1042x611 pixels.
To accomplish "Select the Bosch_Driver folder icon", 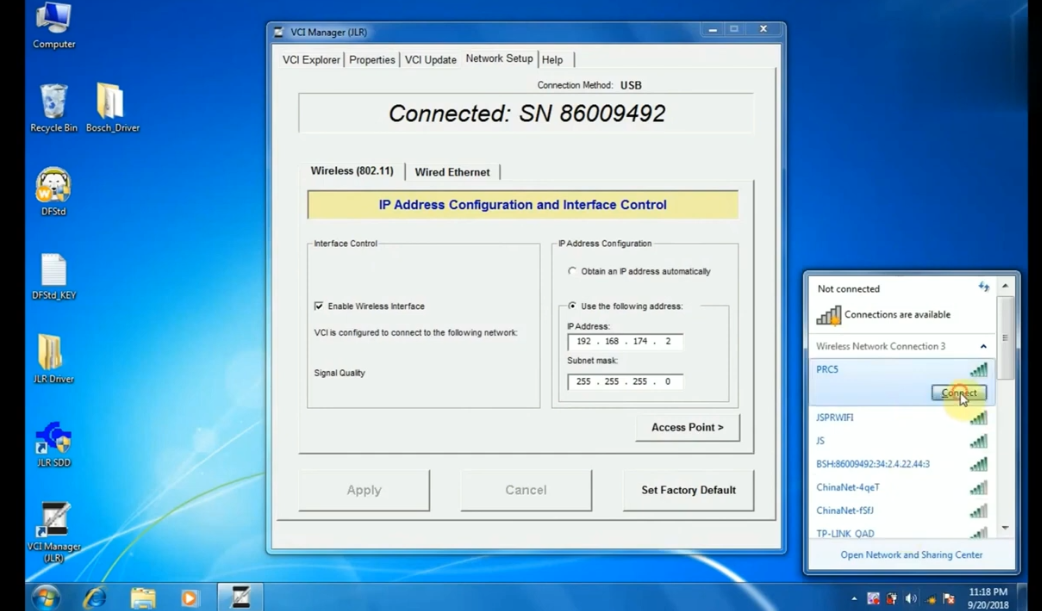I will point(112,108).
